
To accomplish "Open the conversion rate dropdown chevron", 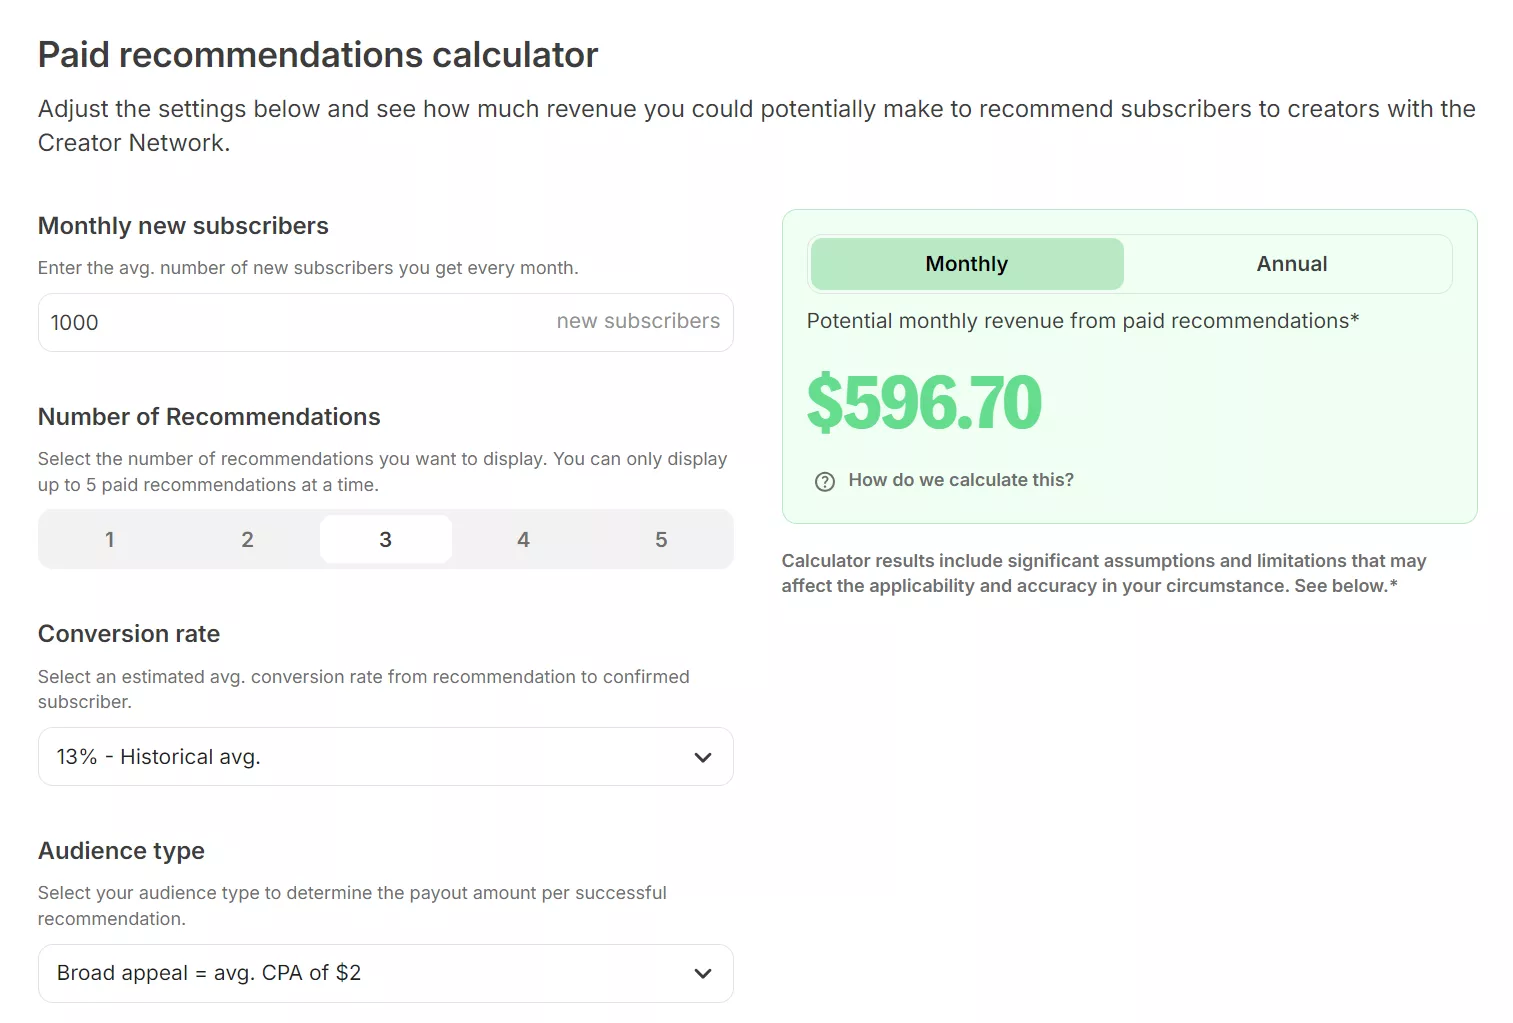I will [x=703, y=757].
